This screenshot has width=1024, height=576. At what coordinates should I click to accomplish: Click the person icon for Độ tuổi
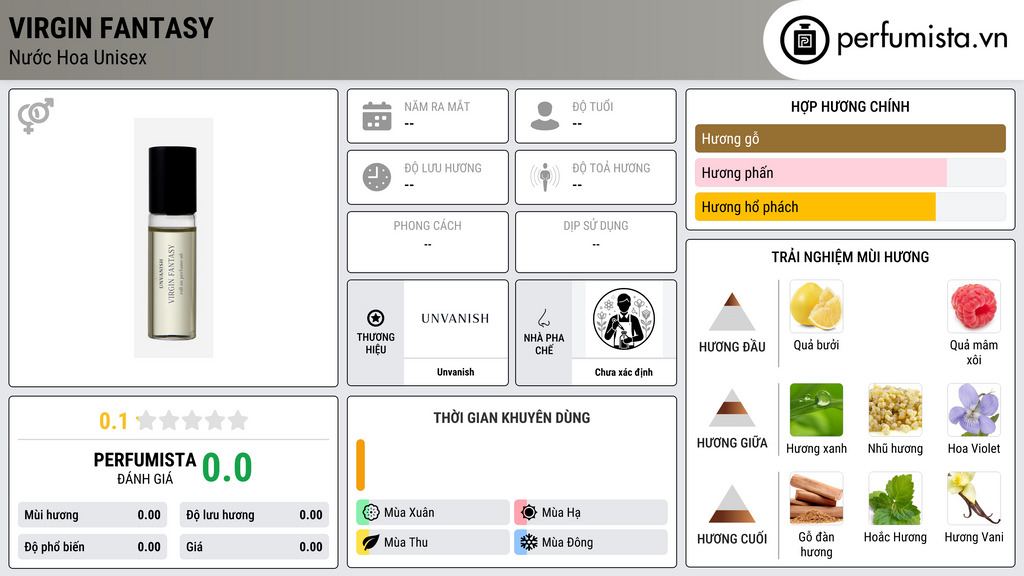(x=545, y=116)
